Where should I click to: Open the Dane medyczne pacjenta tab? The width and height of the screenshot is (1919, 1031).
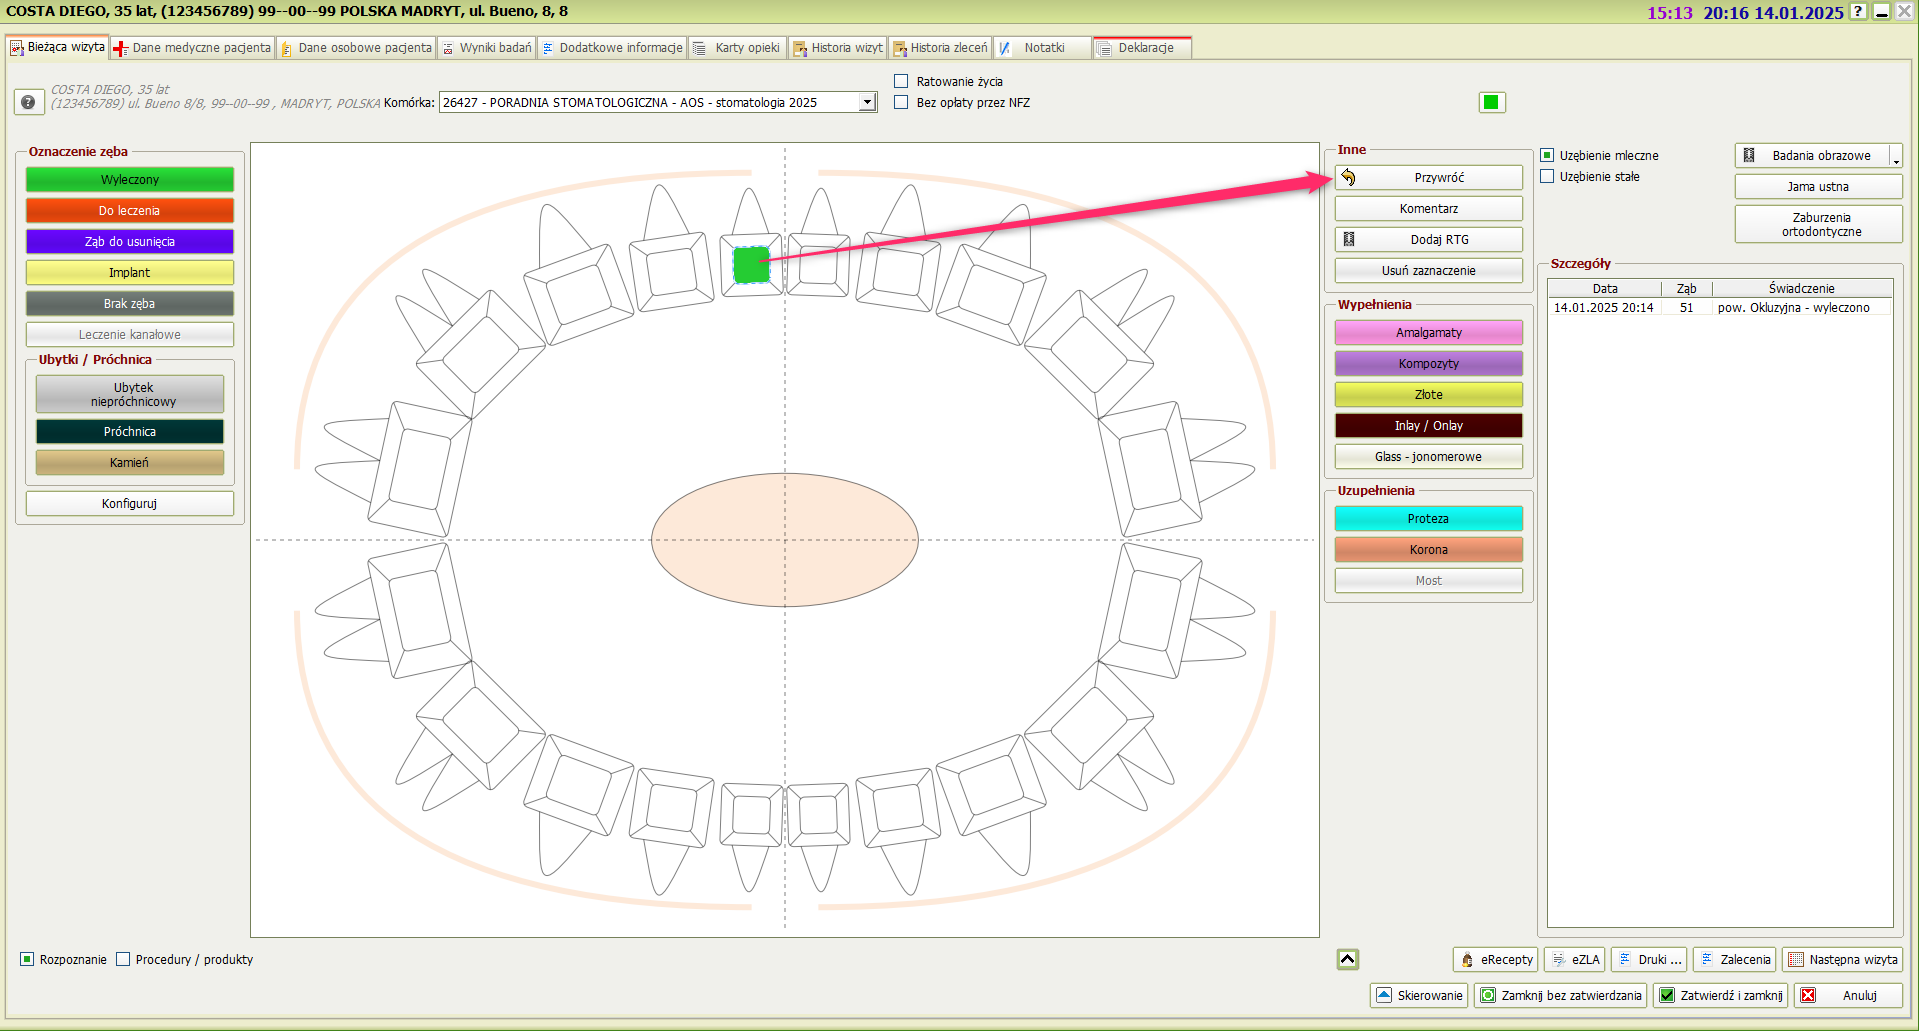(x=192, y=48)
